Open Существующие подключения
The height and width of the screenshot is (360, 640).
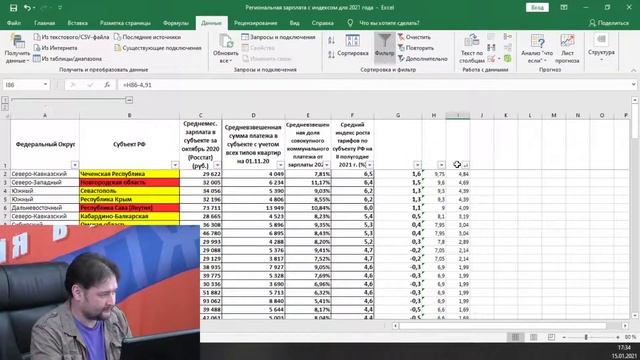[x=158, y=48]
